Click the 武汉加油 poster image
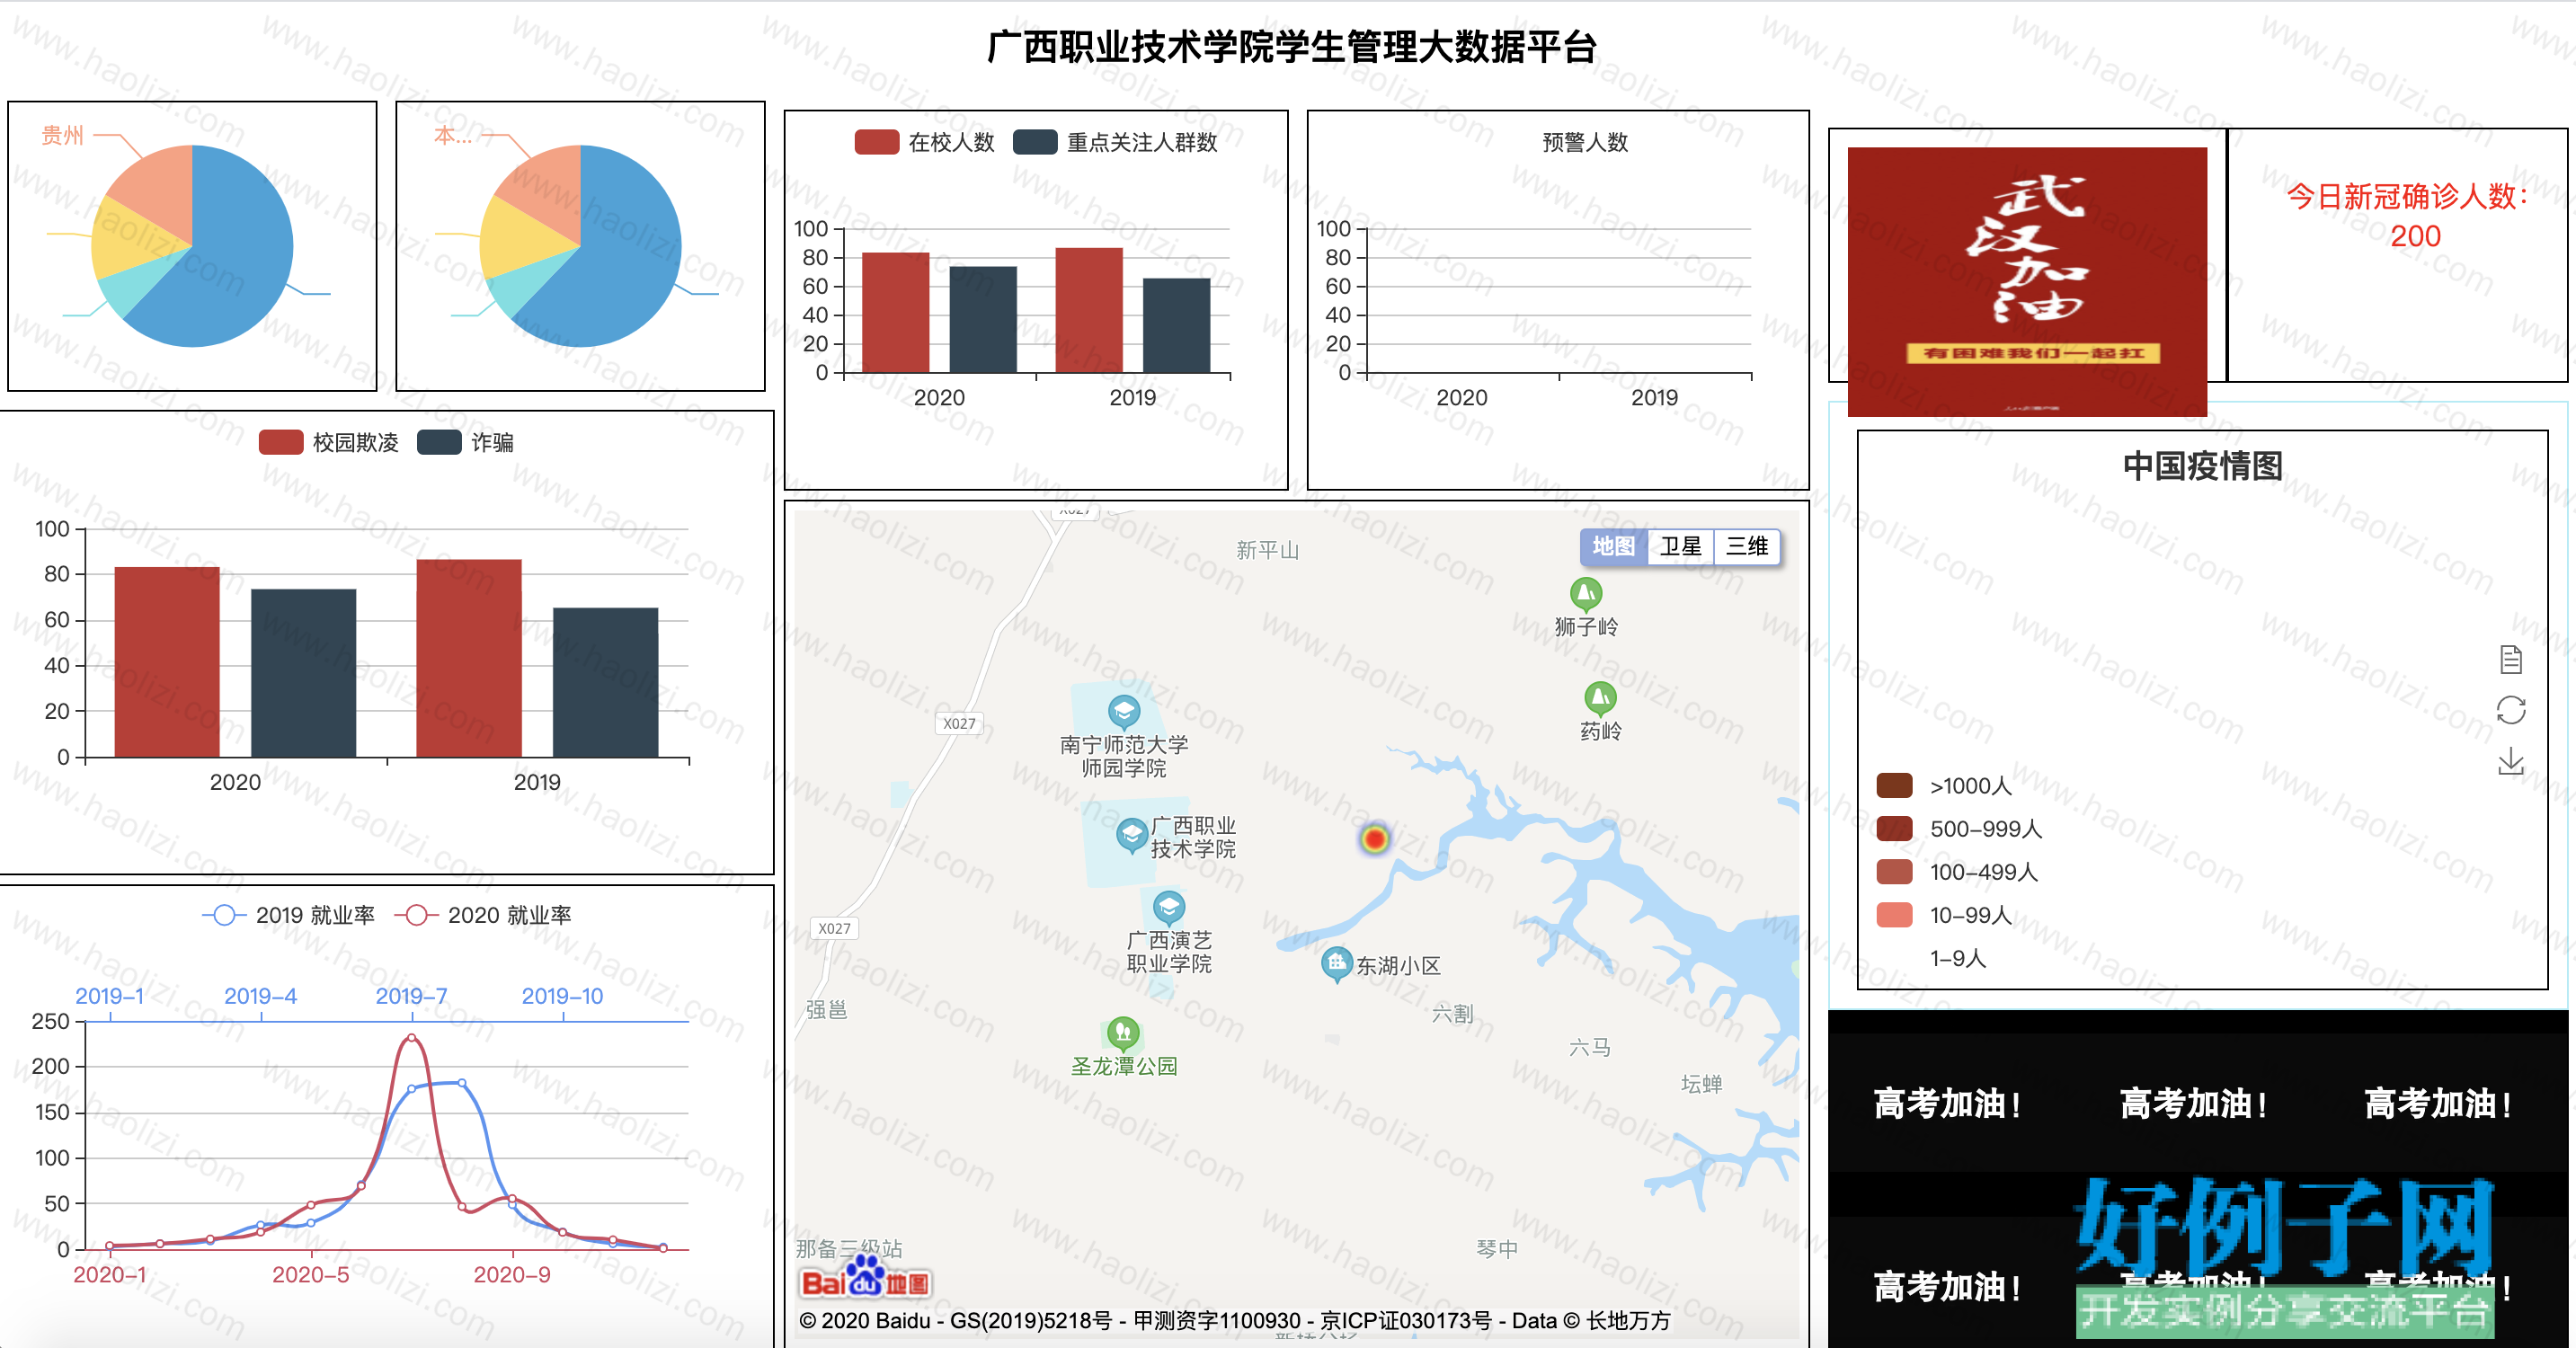Image resolution: width=2576 pixels, height=1348 pixels. pos(2027,281)
